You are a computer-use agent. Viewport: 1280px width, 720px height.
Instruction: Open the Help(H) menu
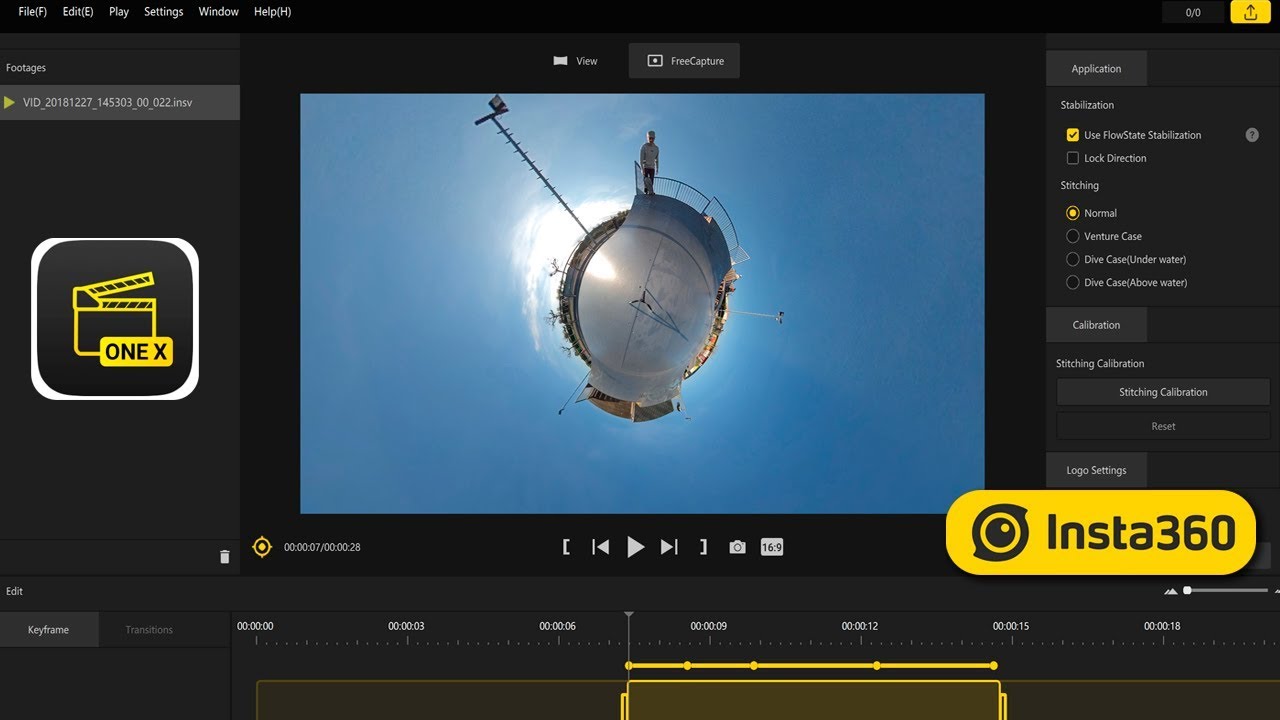pyautogui.click(x=272, y=12)
